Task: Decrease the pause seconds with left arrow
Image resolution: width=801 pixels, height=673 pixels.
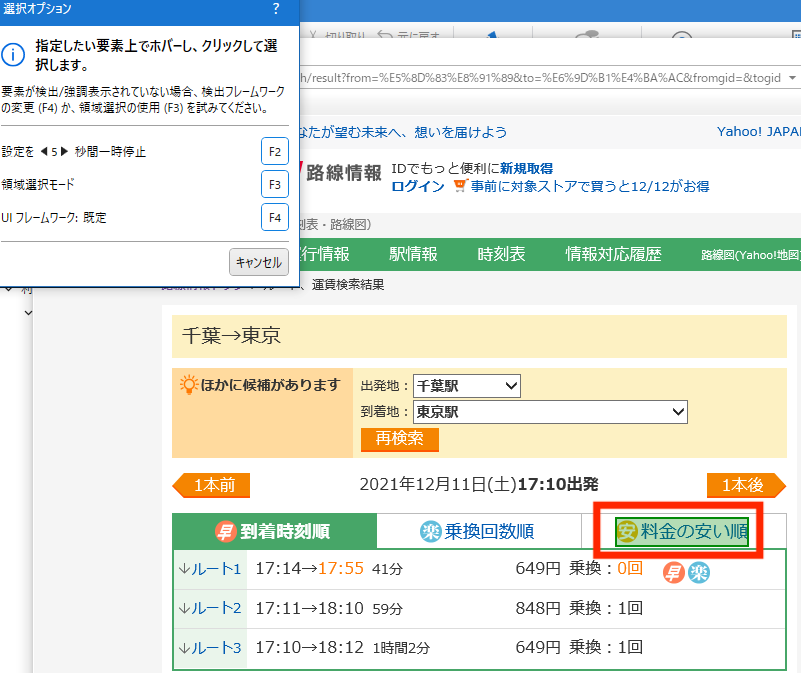Action: [44, 151]
